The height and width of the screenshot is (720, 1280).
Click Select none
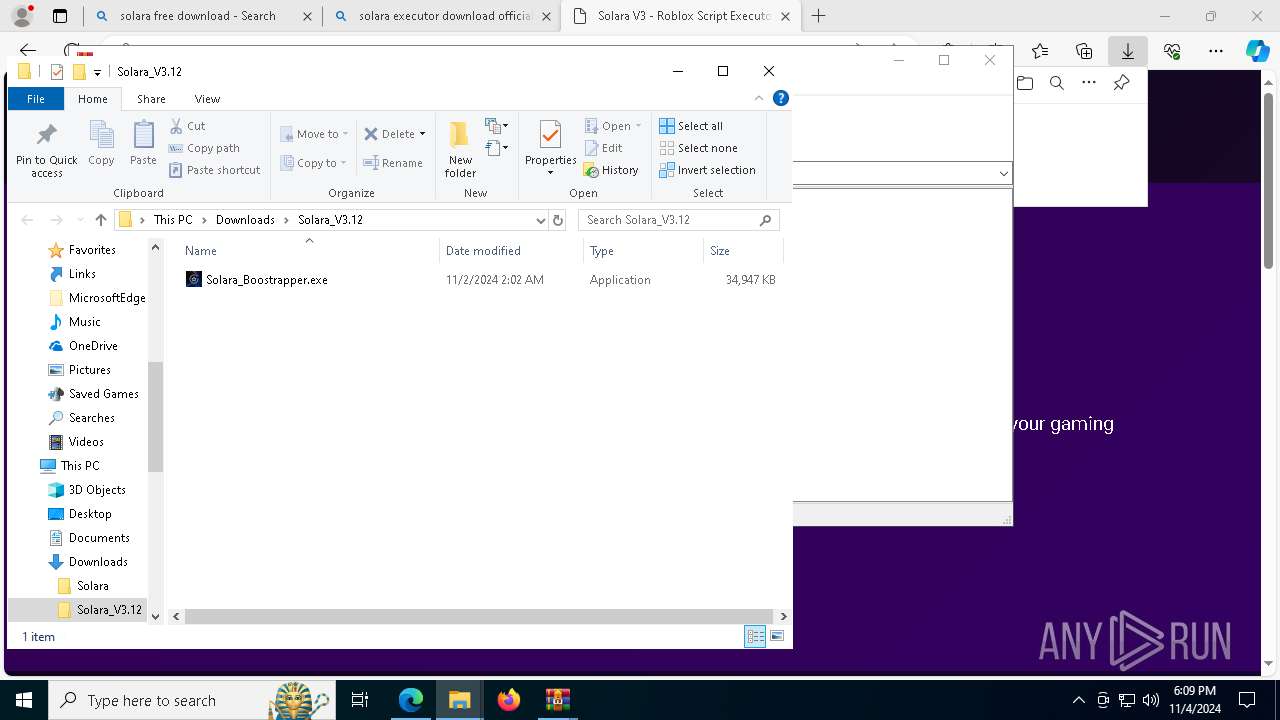698,148
